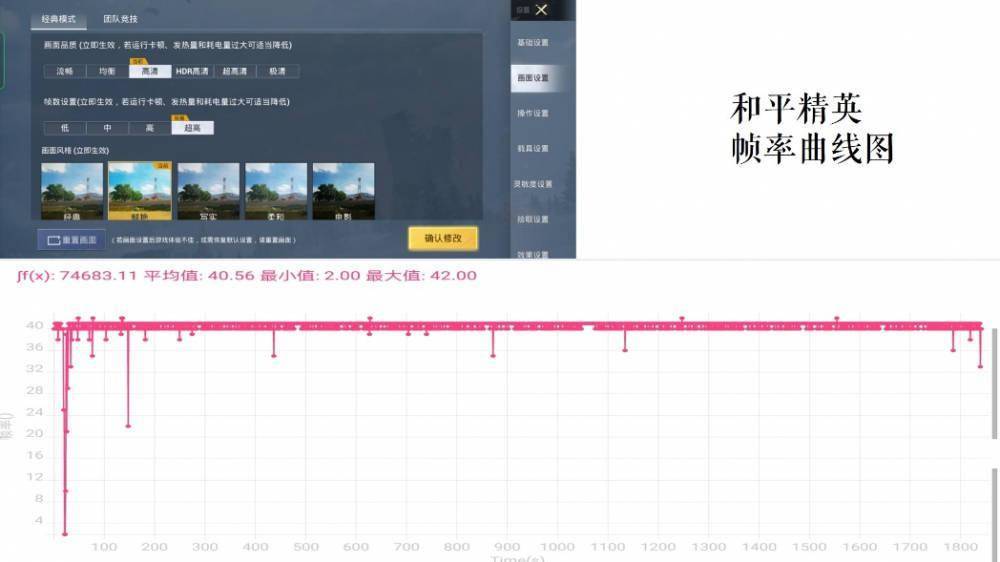Click the 重置画面 reset button
Image resolution: width=1000 pixels, height=562 pixels.
point(71,240)
